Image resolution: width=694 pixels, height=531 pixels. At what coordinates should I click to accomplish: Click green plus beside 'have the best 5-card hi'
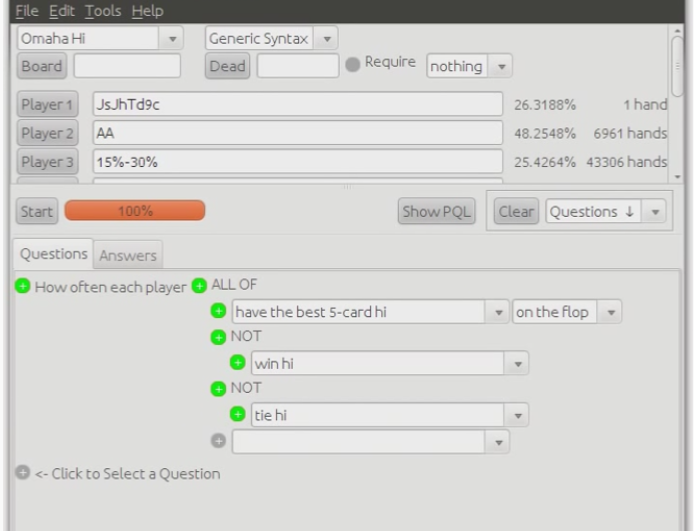point(218,311)
